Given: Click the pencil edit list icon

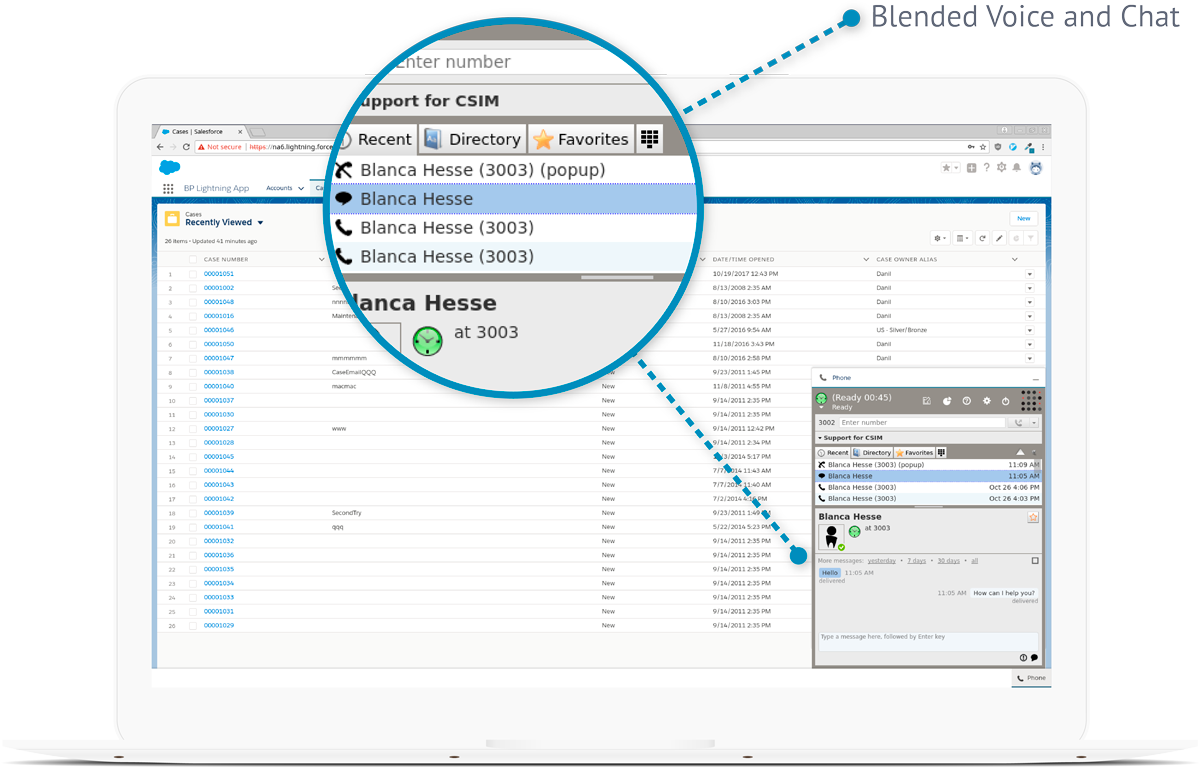Looking at the screenshot, I should (999, 238).
